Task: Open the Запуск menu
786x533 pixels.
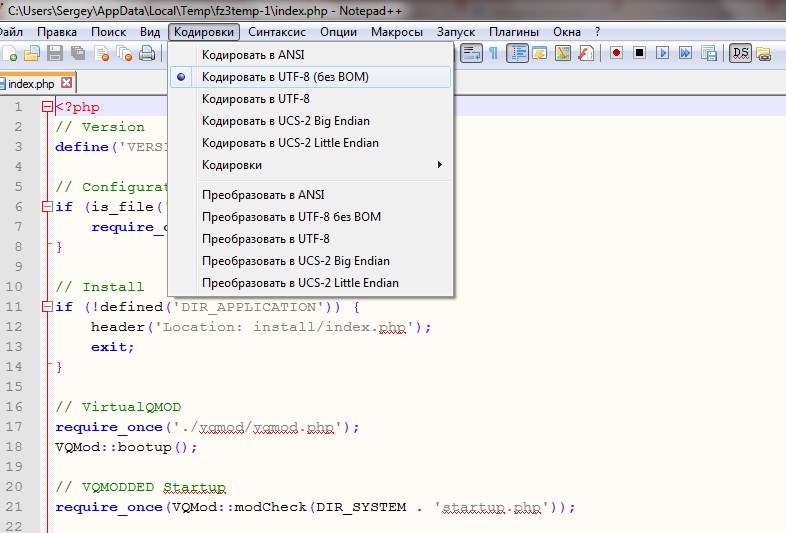Action: (x=456, y=32)
